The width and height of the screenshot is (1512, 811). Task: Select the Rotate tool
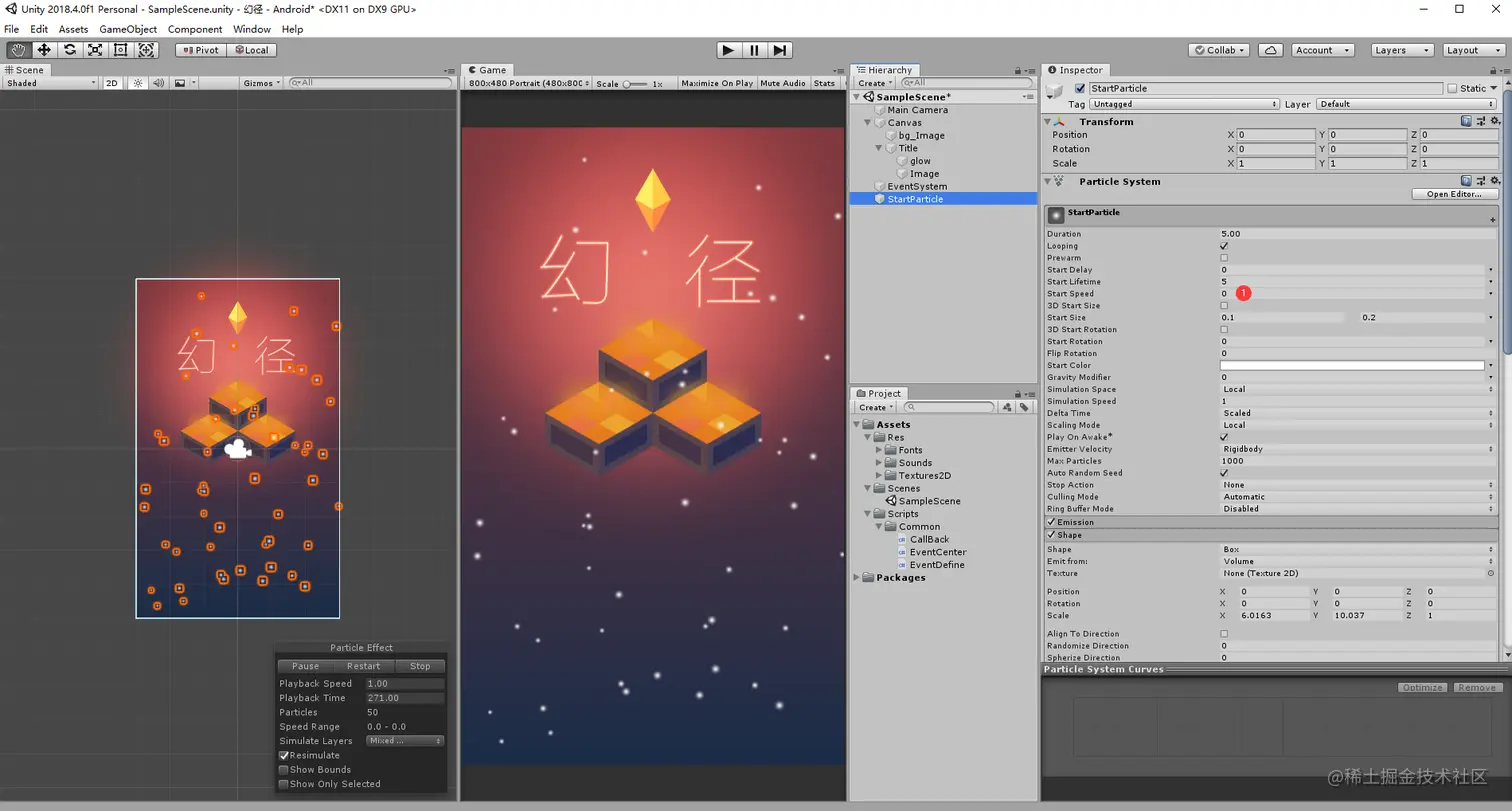pyautogui.click(x=70, y=50)
